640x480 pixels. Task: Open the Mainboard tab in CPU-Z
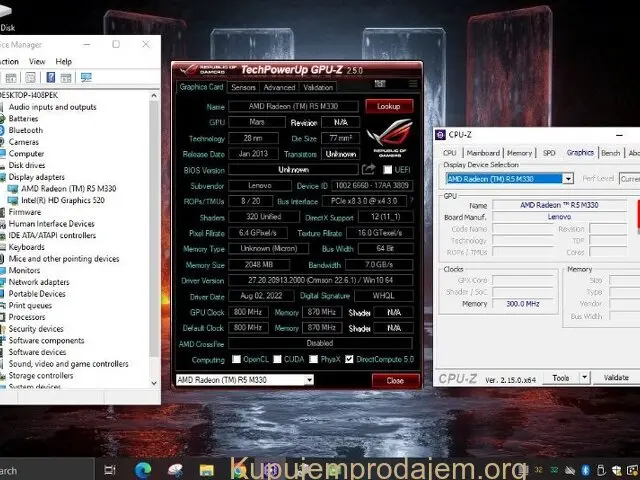tap(483, 153)
